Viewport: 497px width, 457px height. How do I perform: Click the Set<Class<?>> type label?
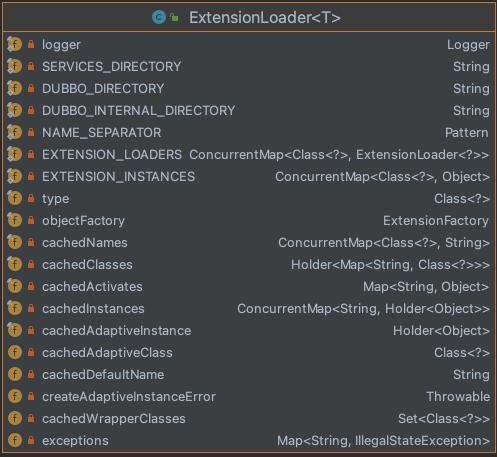point(444,419)
